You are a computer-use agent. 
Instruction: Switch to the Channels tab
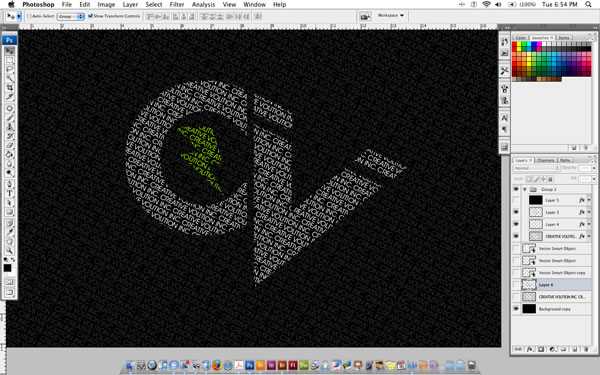point(546,160)
